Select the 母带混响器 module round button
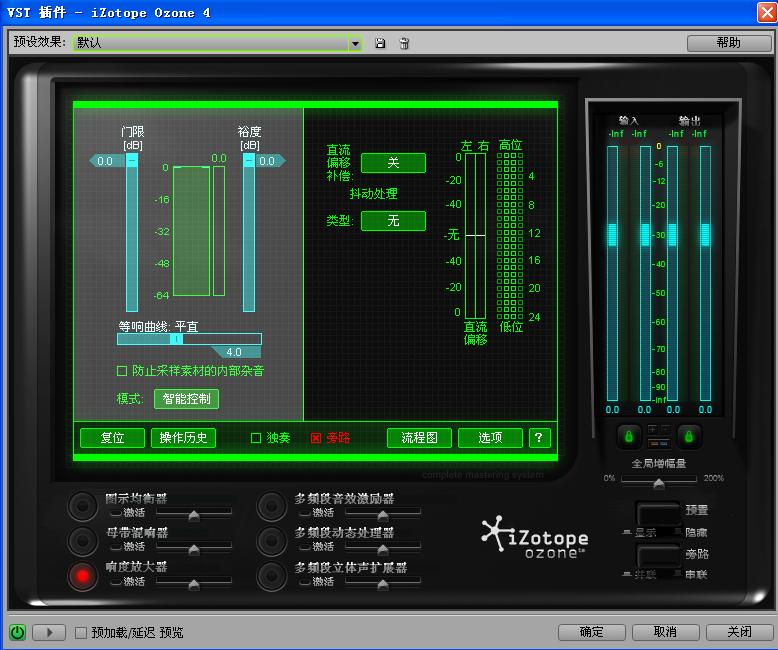778x650 pixels. pyautogui.click(x=83, y=541)
